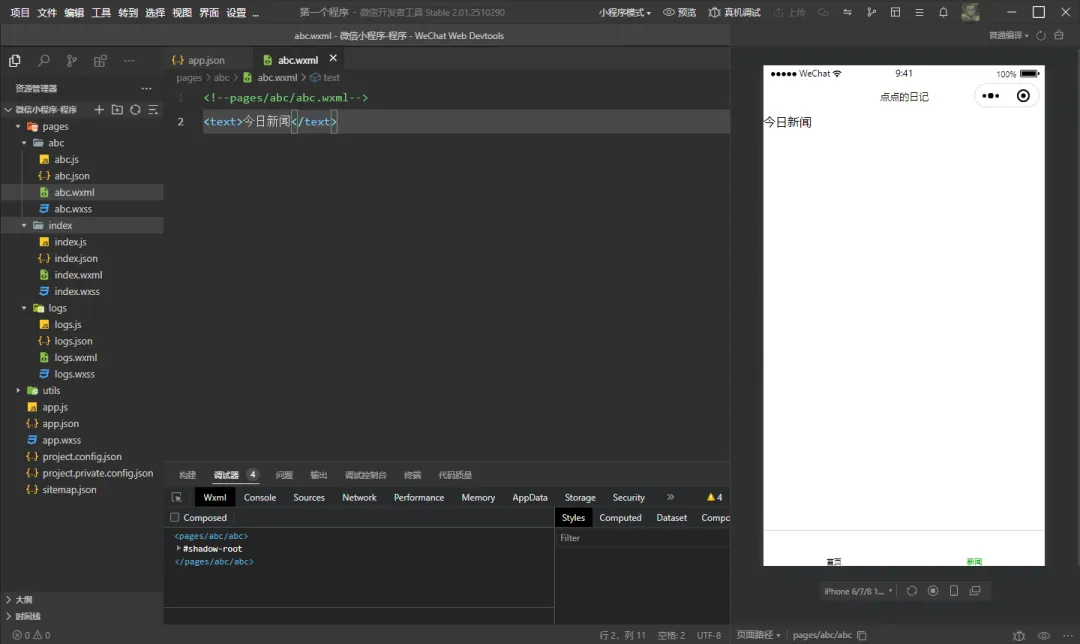Click the 真机调试 real device debug button
This screenshot has height=644, width=1080.
[x=734, y=12]
